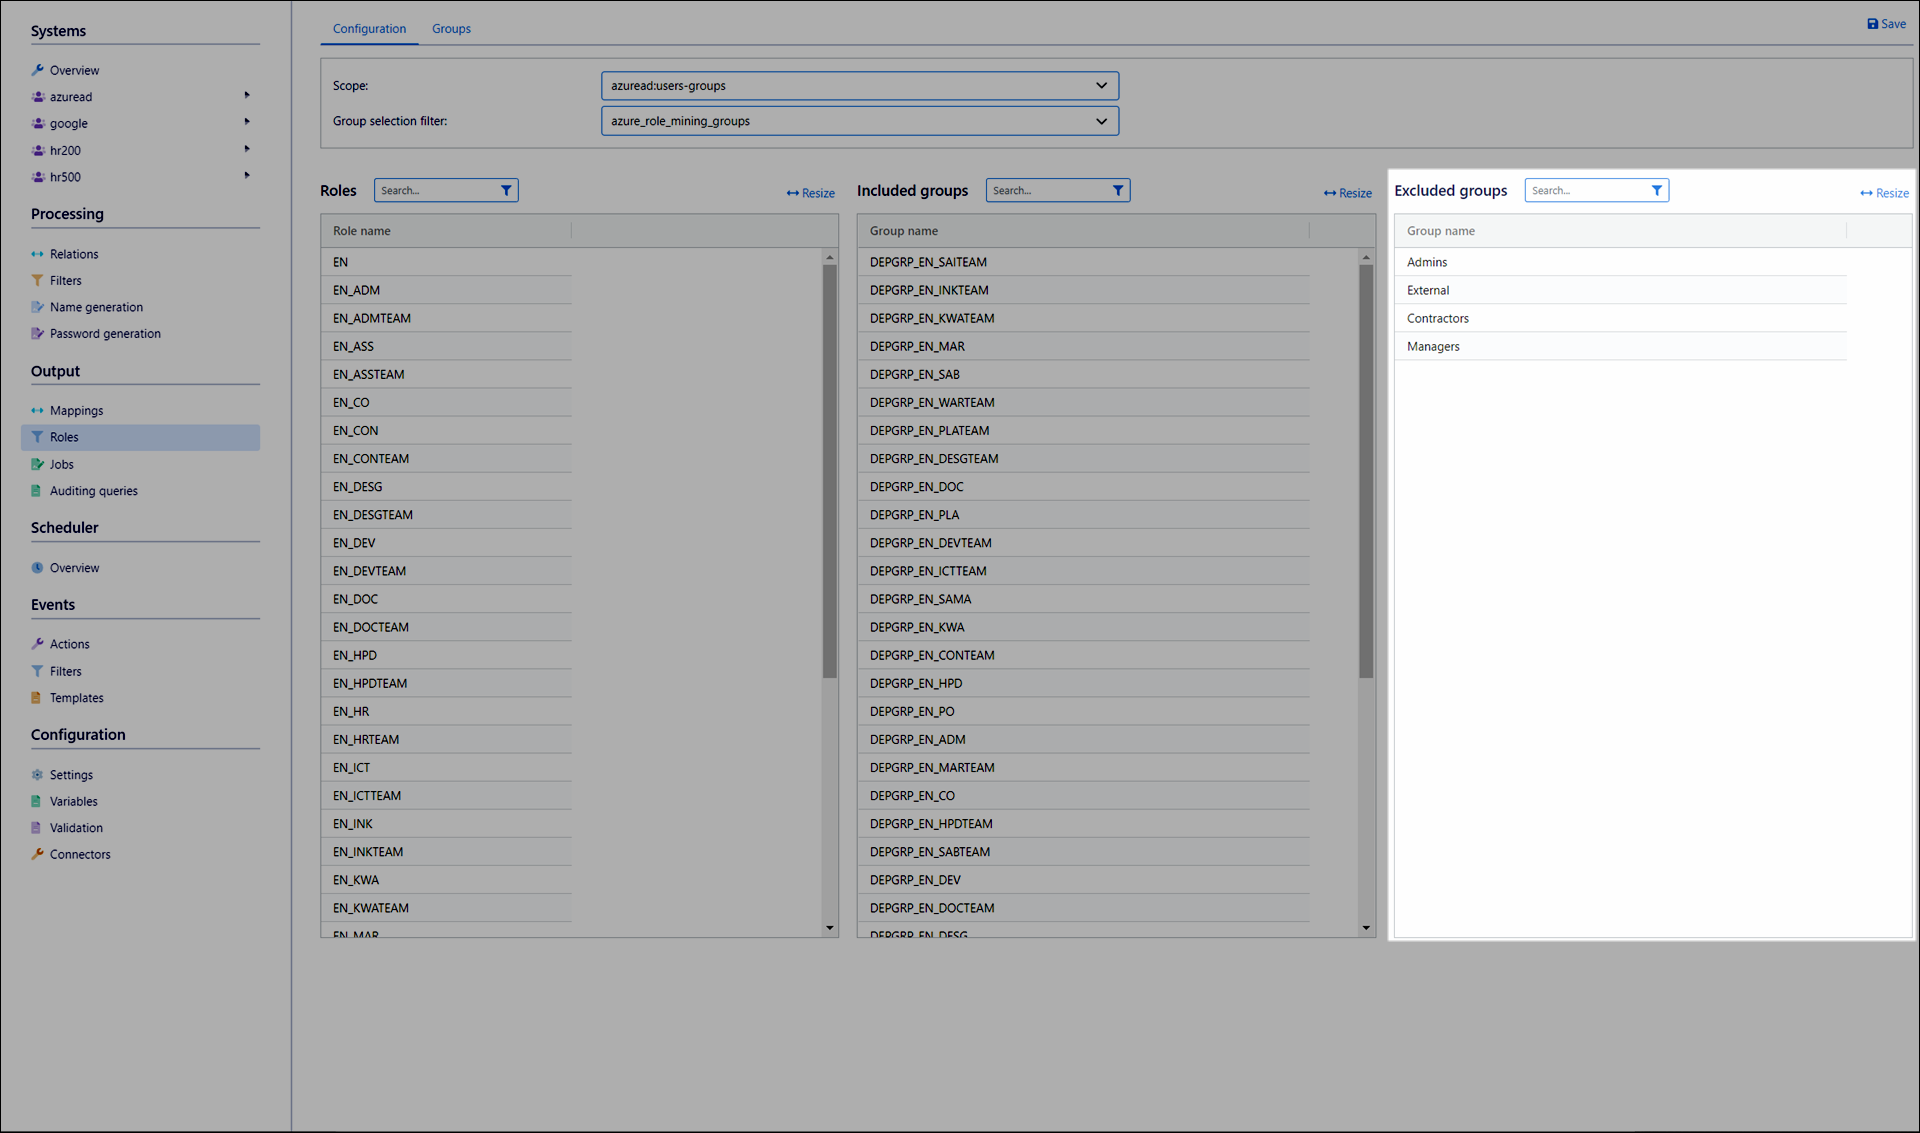
Task: Open the Scope dropdown
Action: 859,86
